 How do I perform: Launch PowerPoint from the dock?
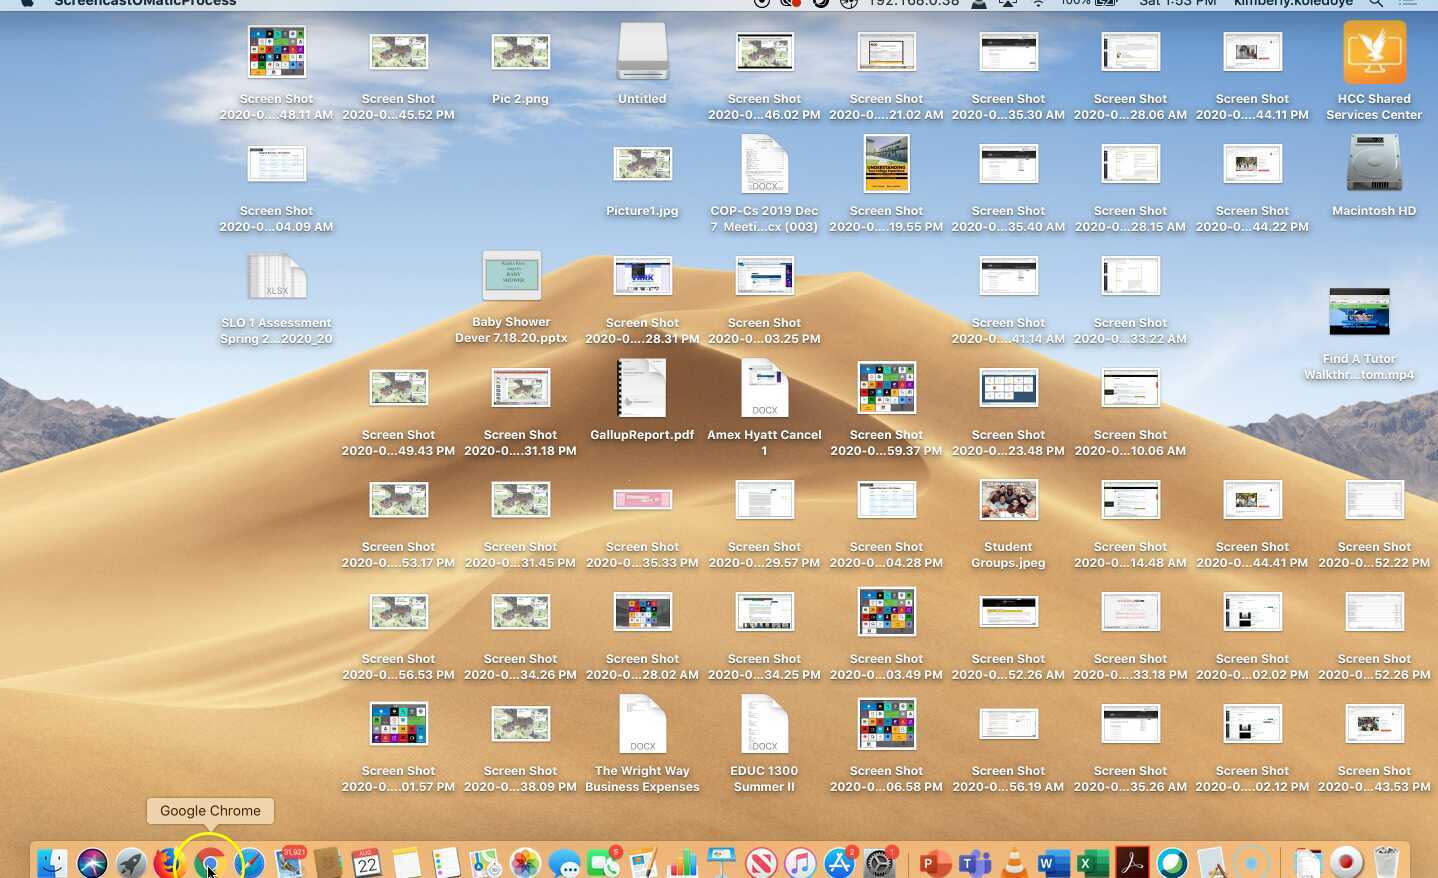(x=934, y=862)
